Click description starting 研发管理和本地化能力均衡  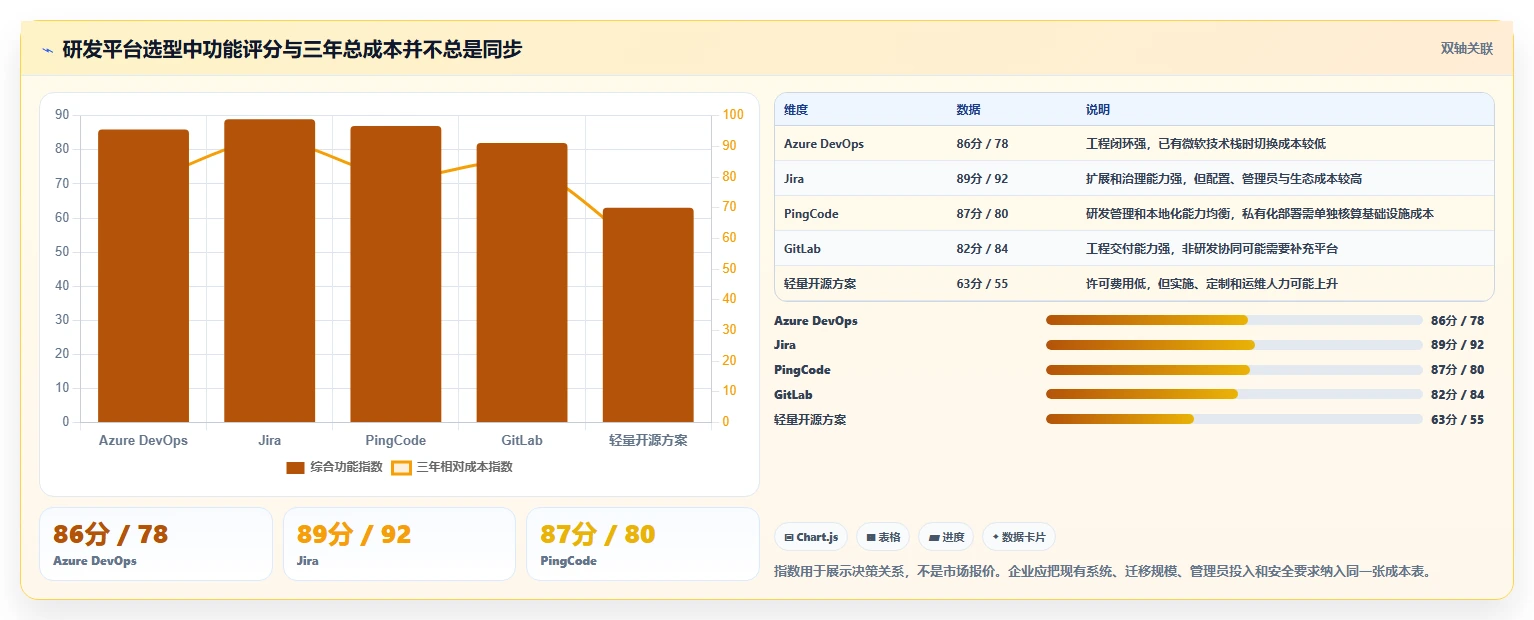[1260, 214]
